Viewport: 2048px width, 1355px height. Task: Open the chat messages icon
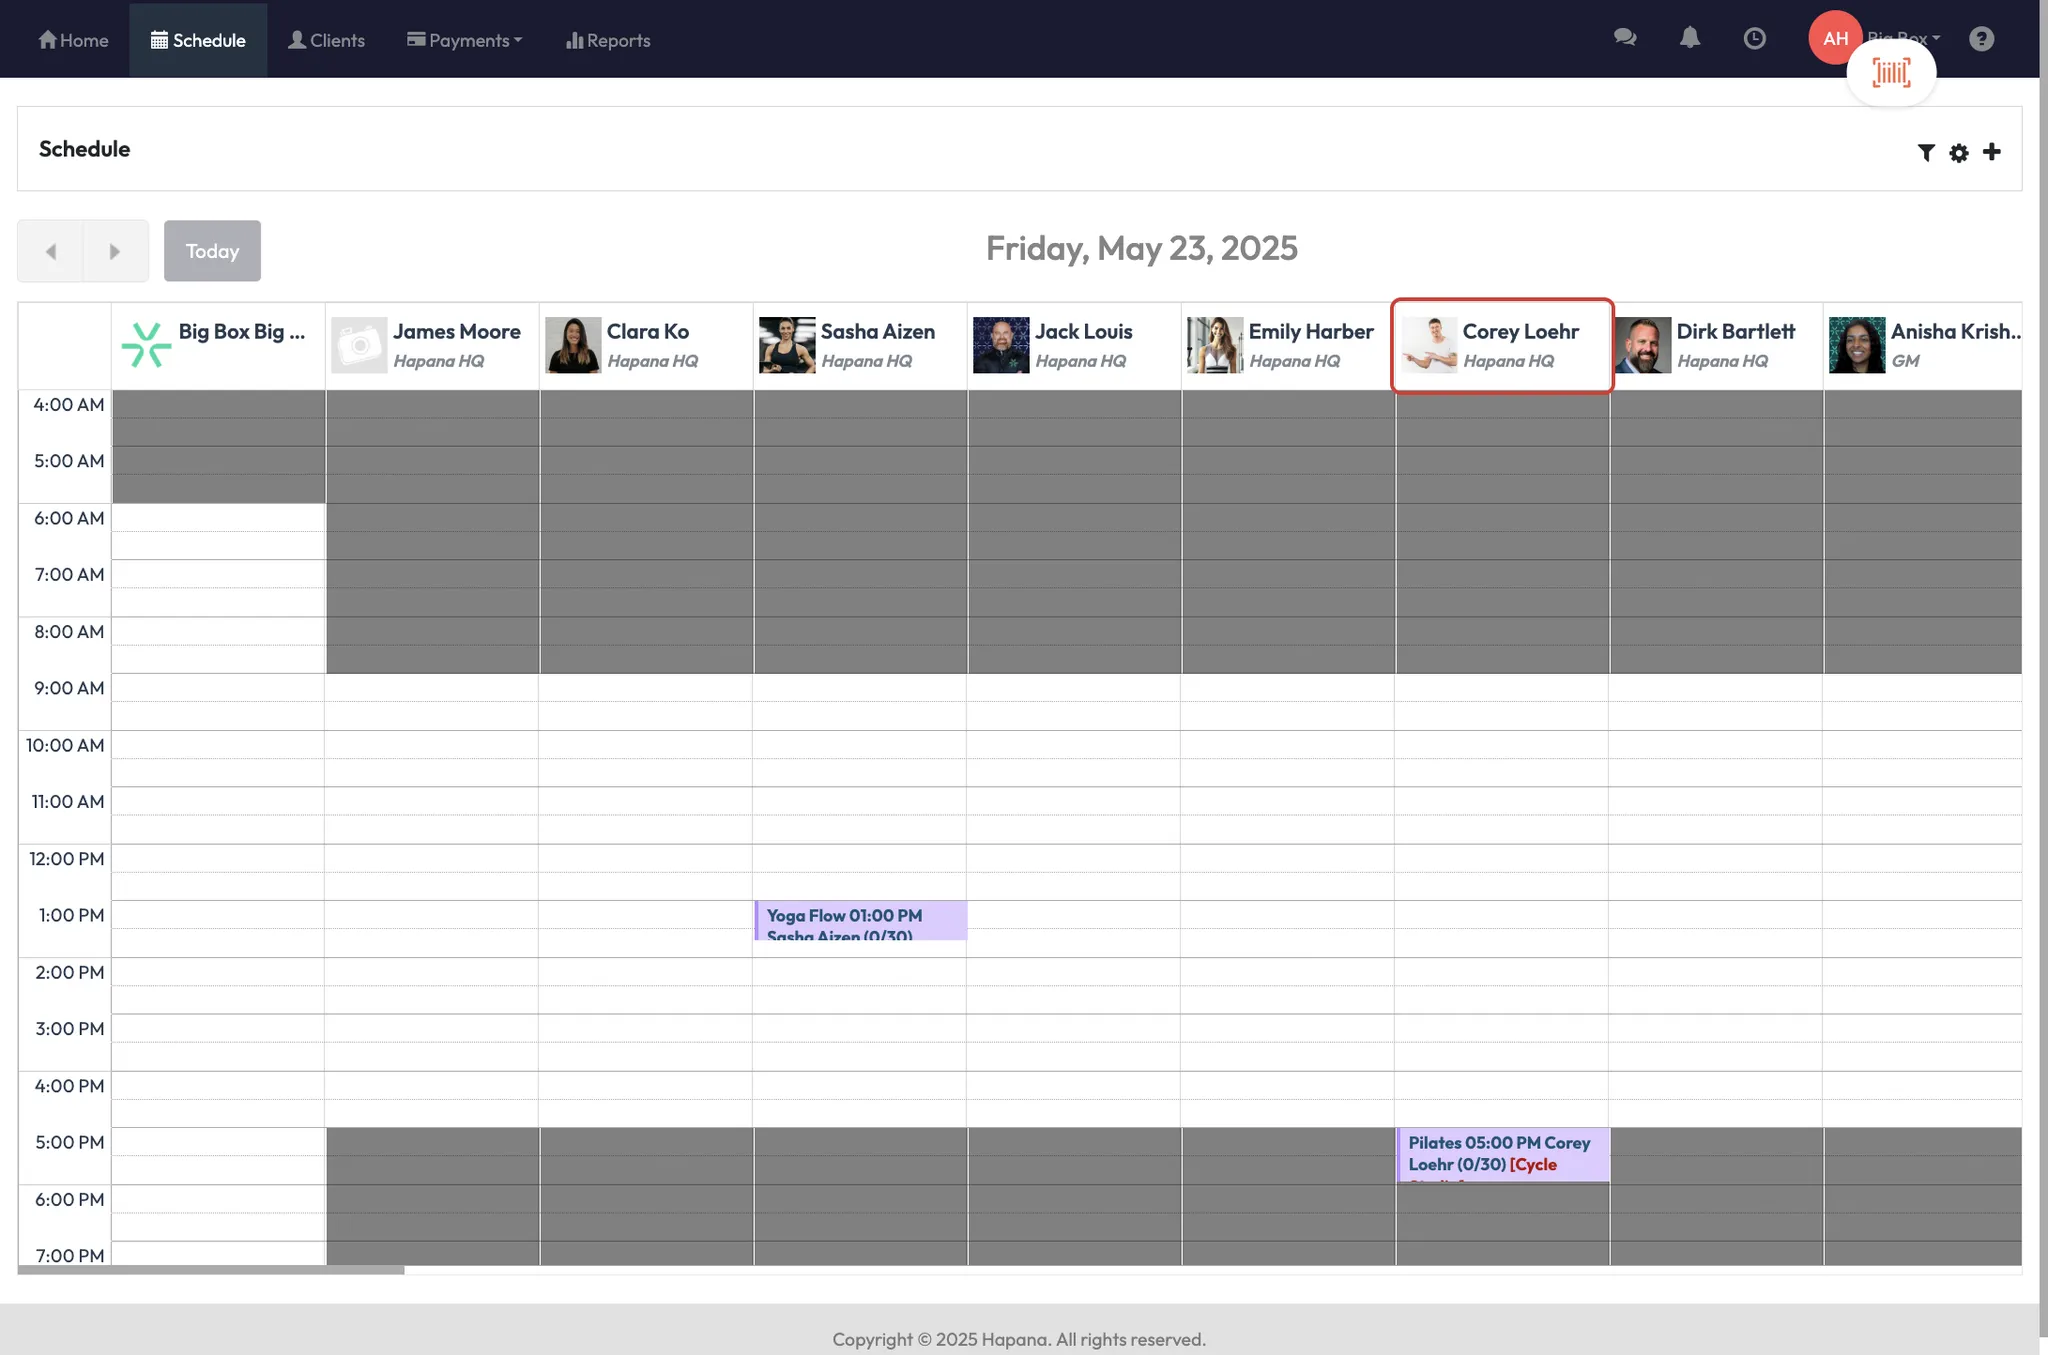1624,38
